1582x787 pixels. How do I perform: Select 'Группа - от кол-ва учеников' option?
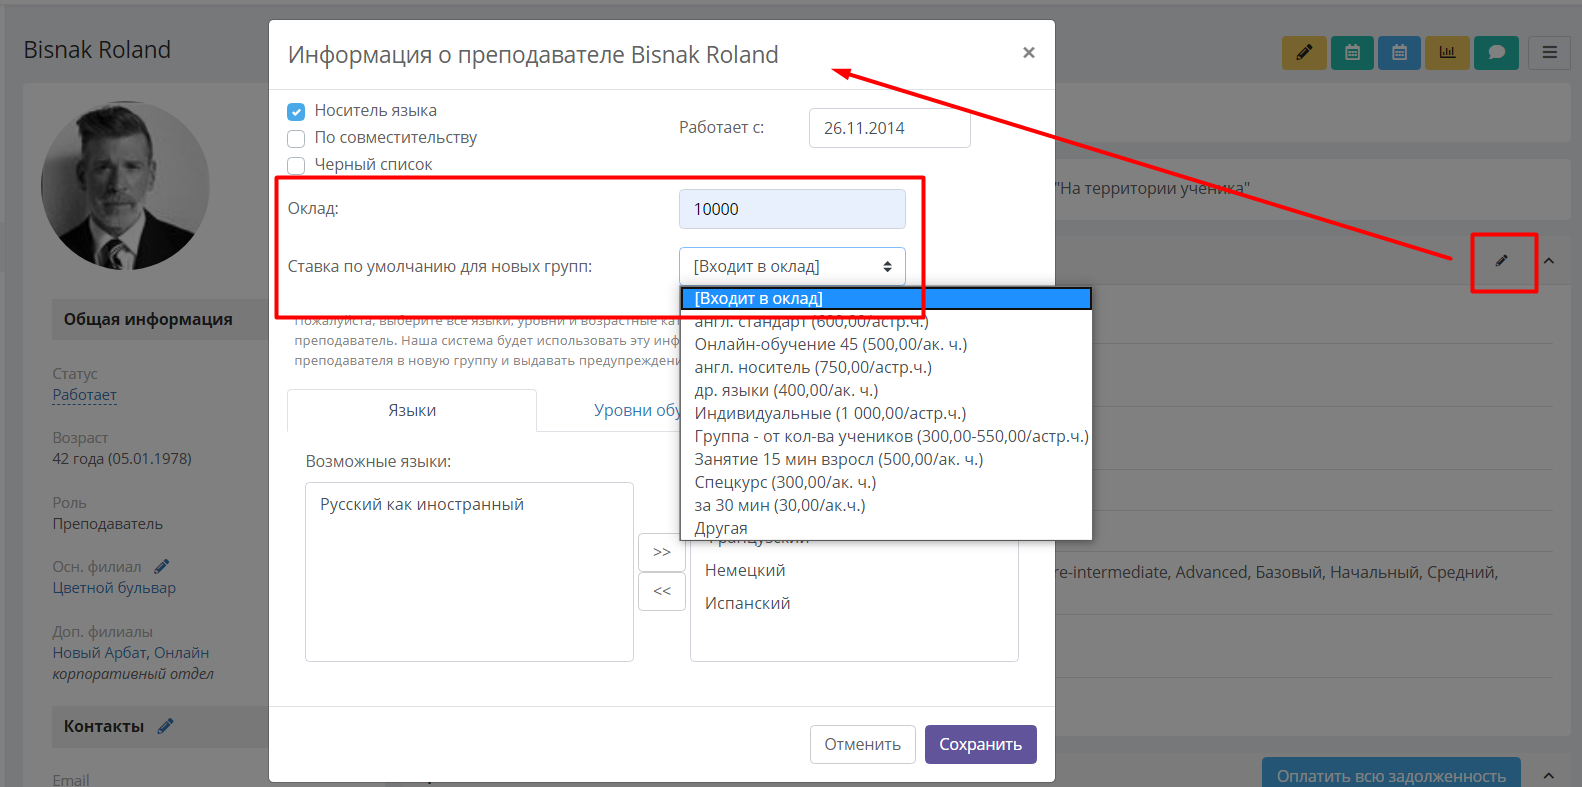(886, 436)
